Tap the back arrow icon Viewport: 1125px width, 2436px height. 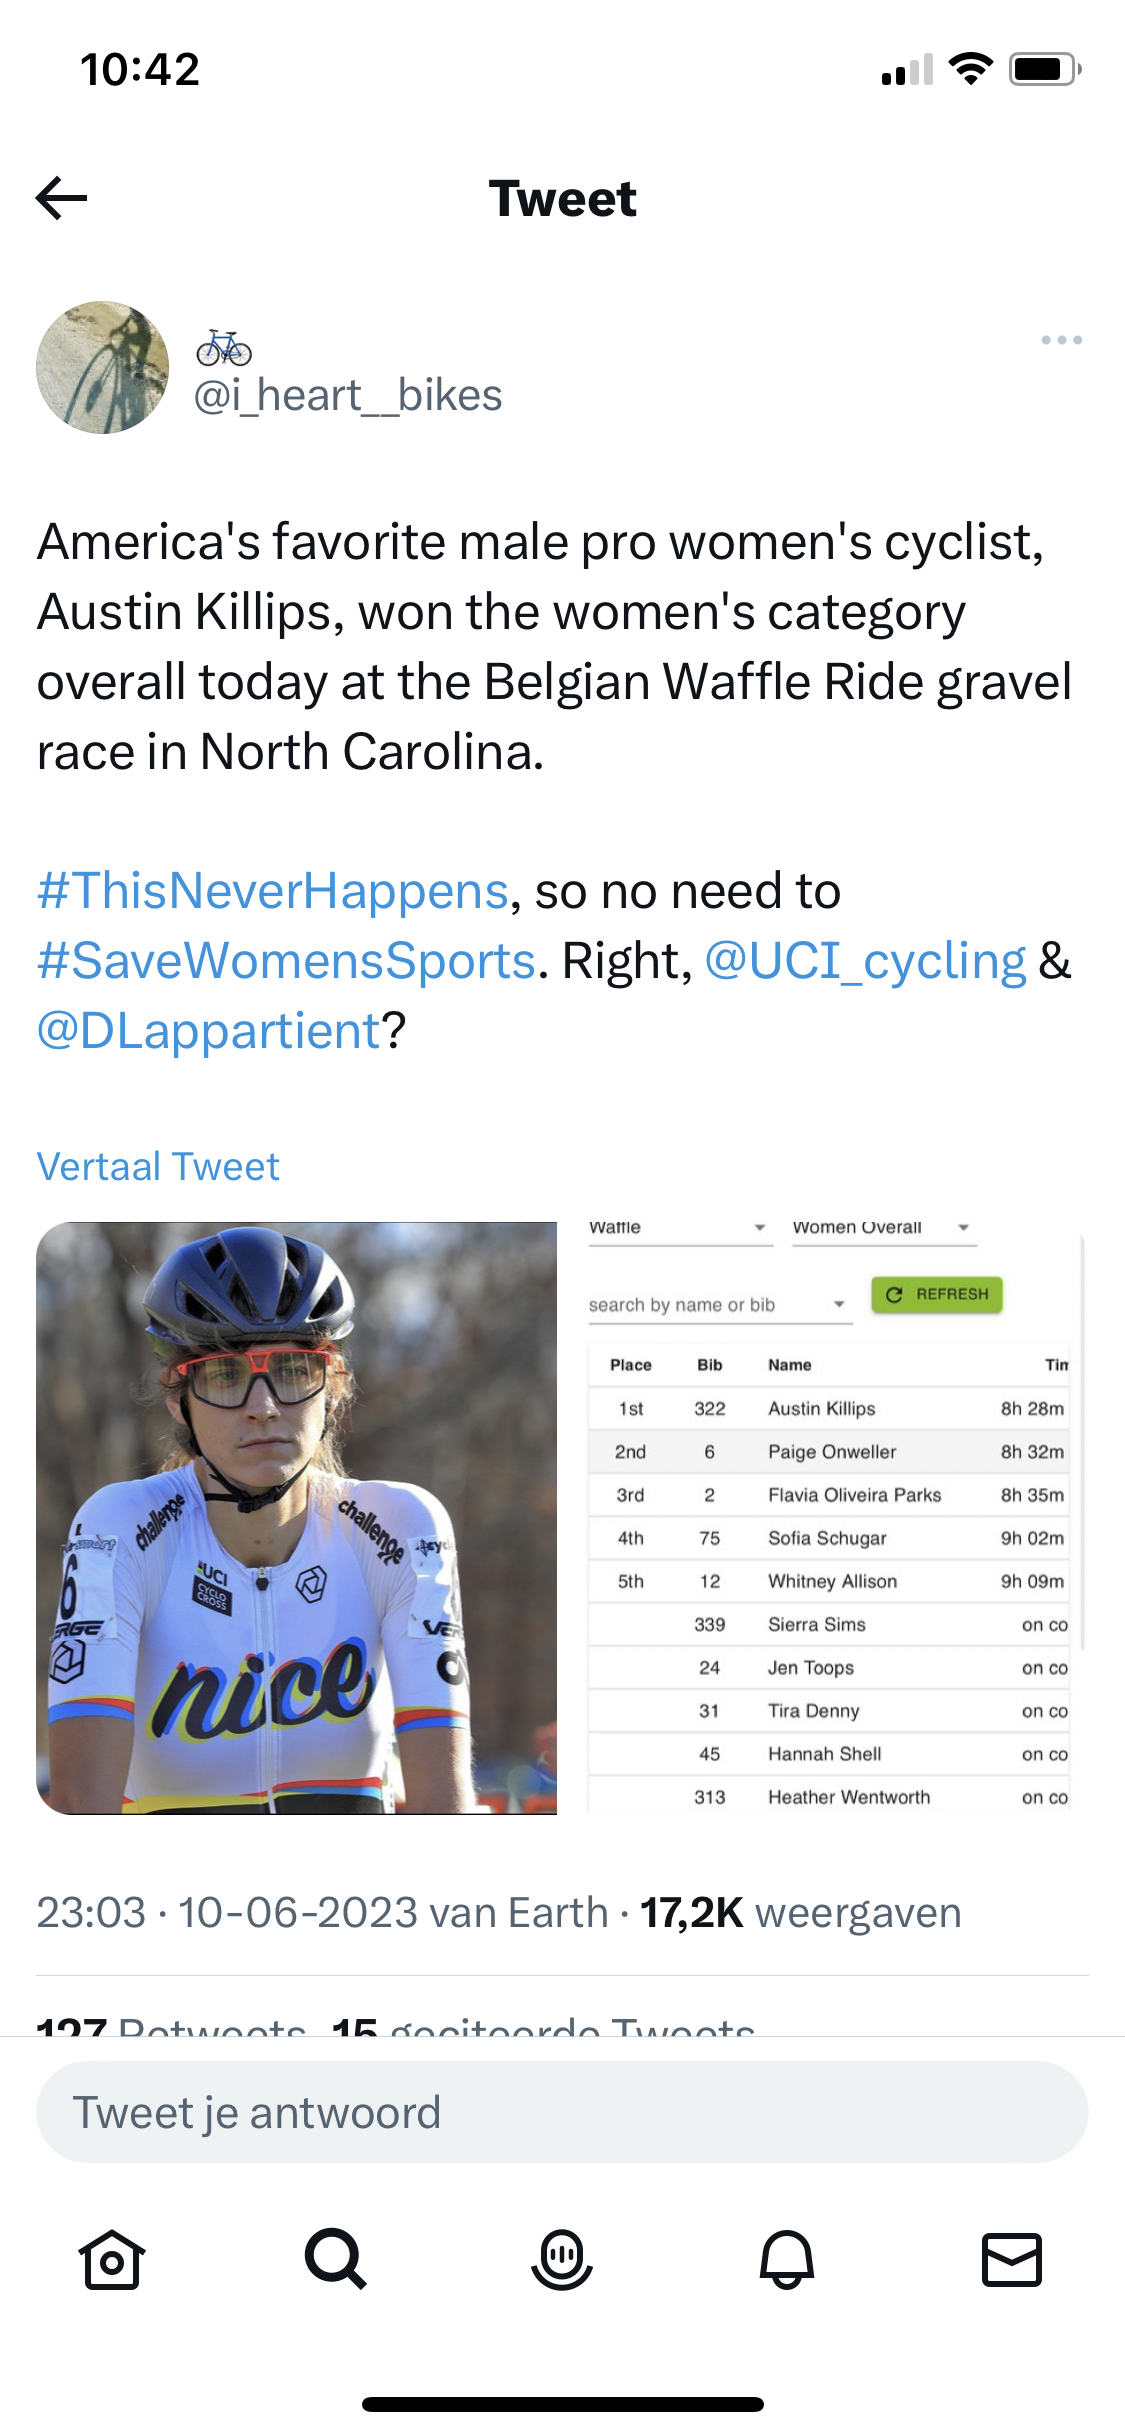point(62,198)
